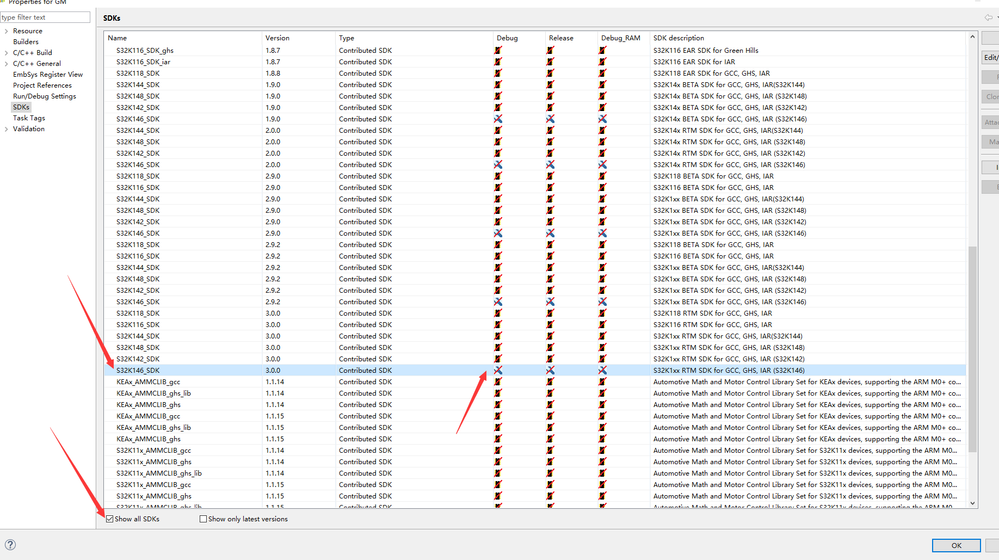Viewport: 999px width, 560px height.
Task: Select the S32K118_SDK 1.8.8 row name
Action: pos(138,73)
